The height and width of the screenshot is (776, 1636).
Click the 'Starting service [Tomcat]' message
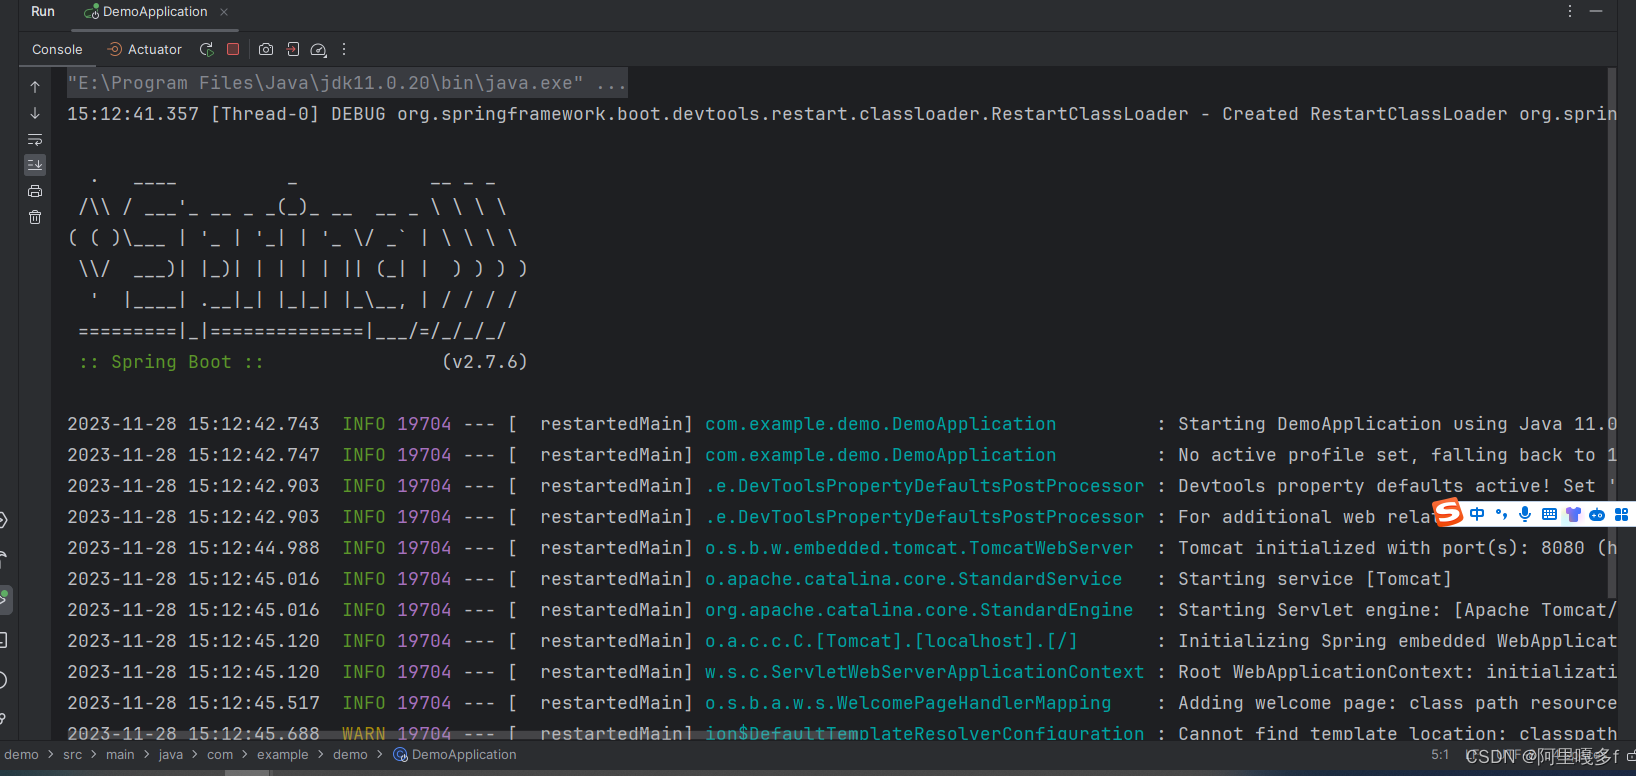1315,579
